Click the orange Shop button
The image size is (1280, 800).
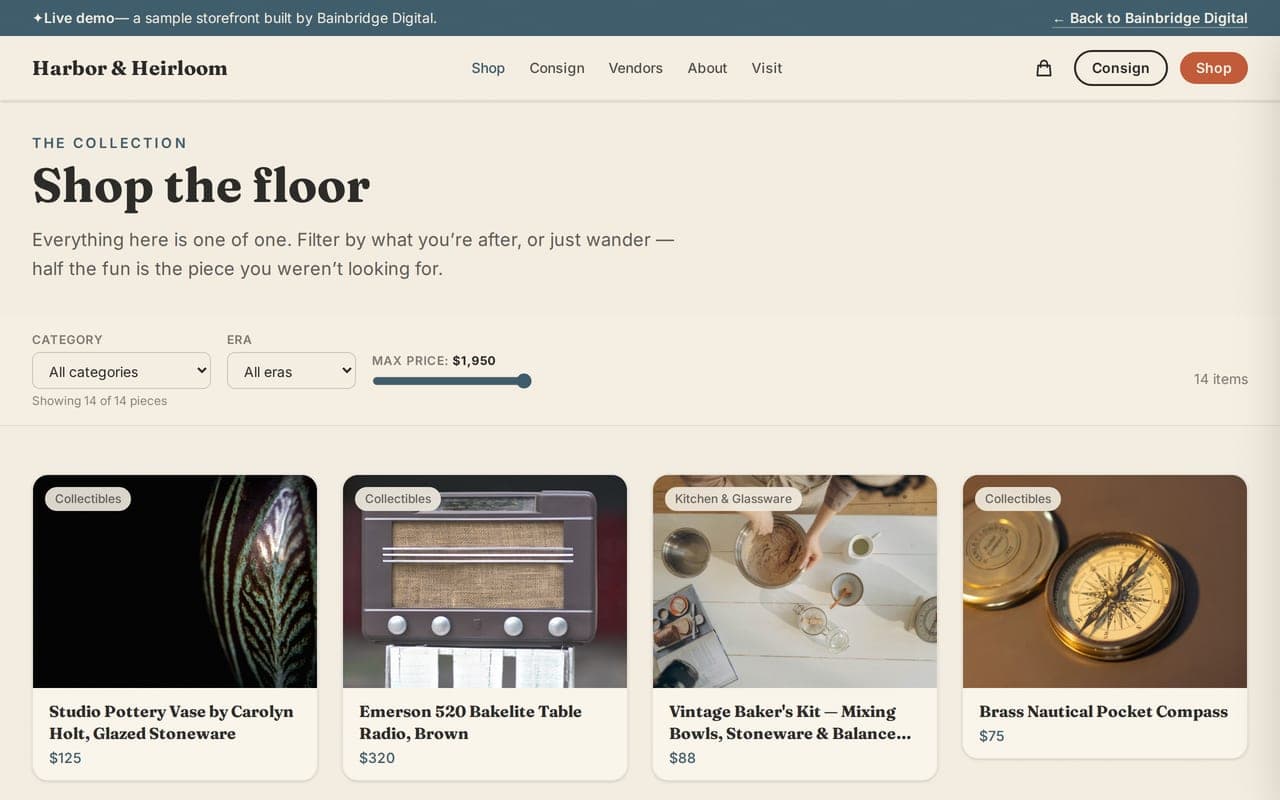1213,68
